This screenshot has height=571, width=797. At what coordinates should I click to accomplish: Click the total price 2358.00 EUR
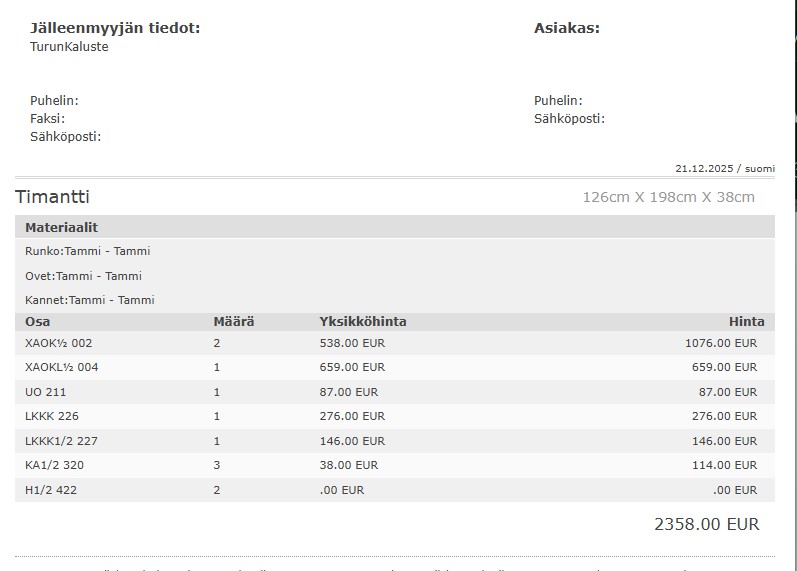(x=706, y=524)
